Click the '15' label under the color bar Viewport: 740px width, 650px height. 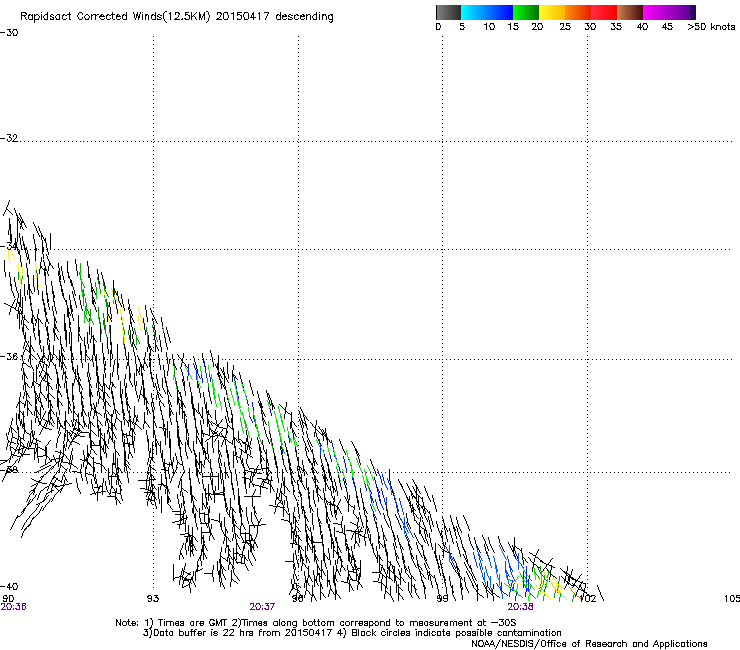pyautogui.click(x=513, y=27)
